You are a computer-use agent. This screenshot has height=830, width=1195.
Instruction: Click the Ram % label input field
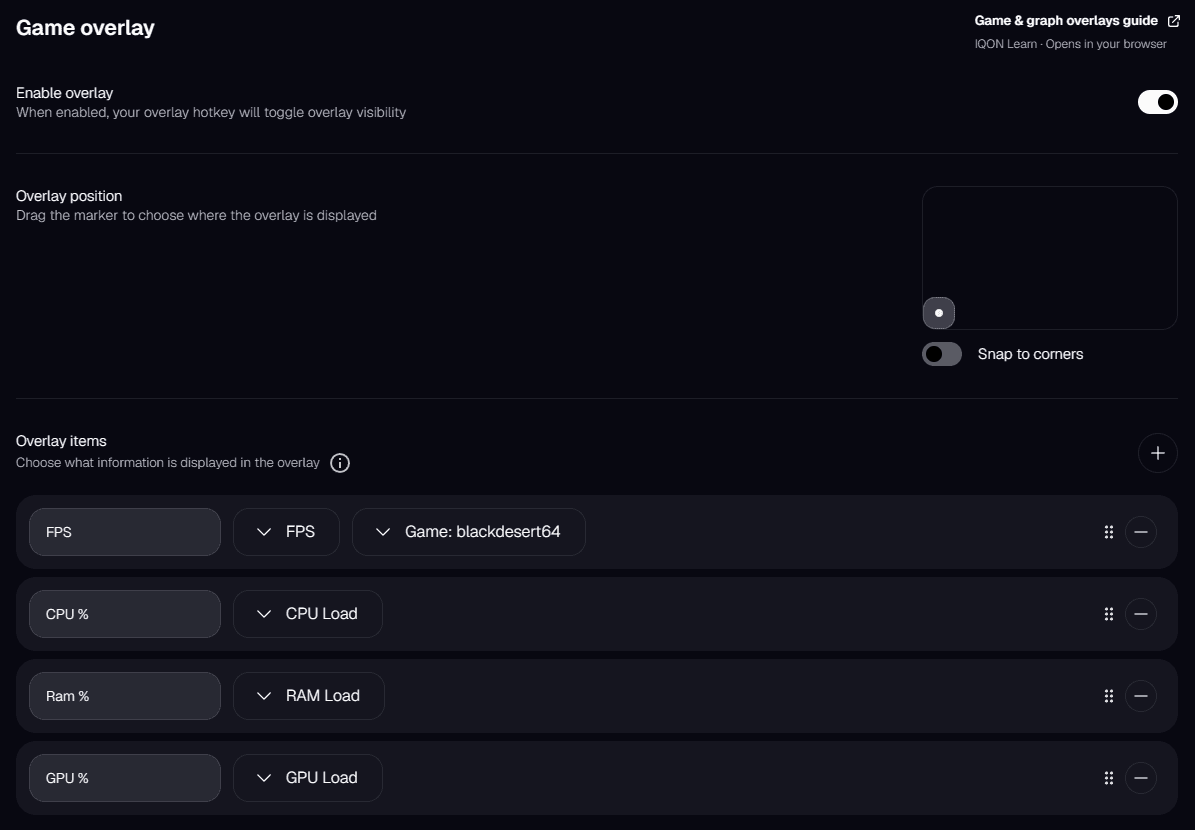[x=125, y=696]
